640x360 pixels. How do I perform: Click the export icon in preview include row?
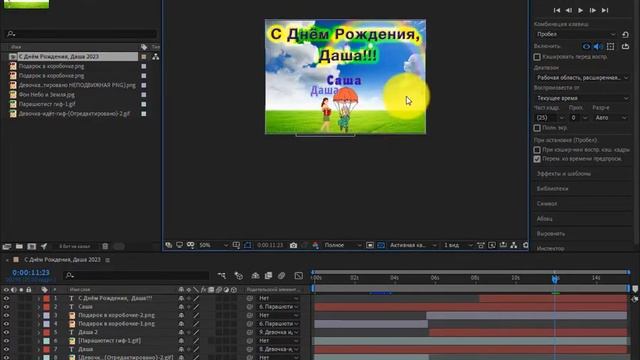625,47
